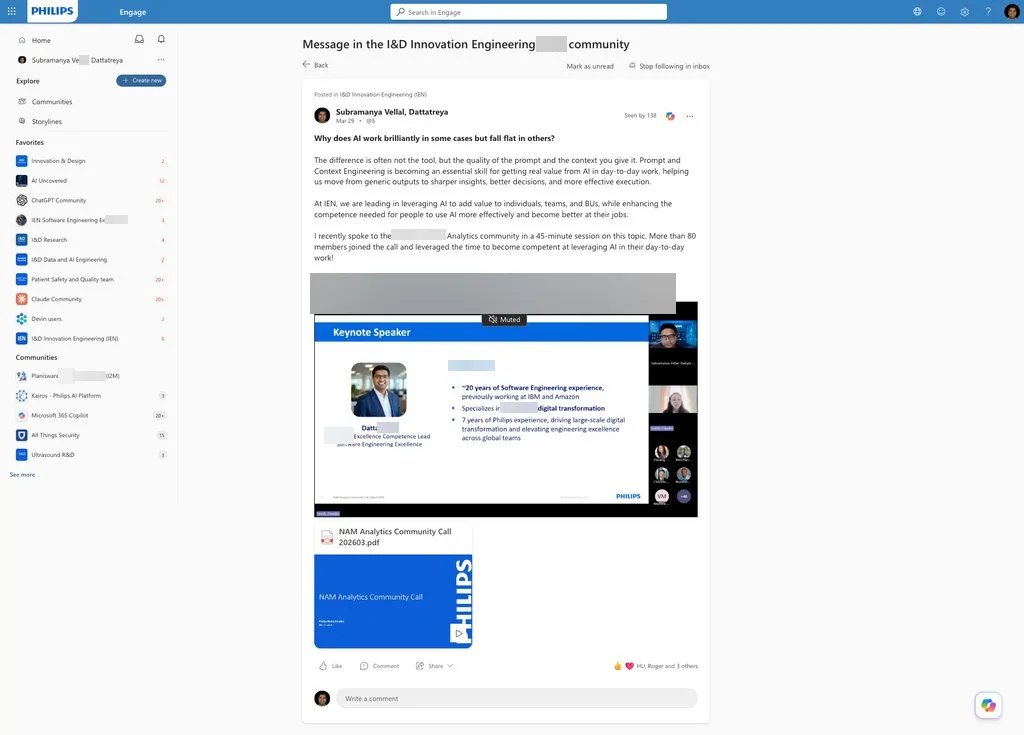Like the post
This screenshot has height=735, width=1024.
point(330,666)
